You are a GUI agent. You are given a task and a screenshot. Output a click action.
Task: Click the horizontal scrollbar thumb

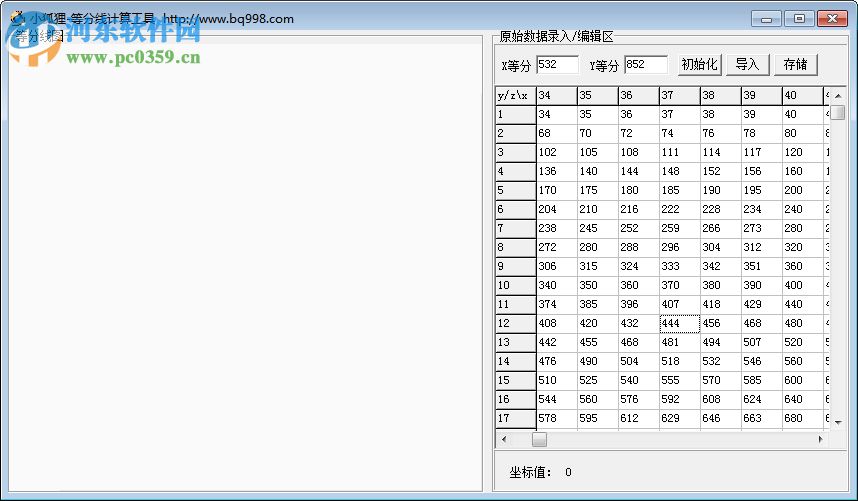tap(540, 439)
